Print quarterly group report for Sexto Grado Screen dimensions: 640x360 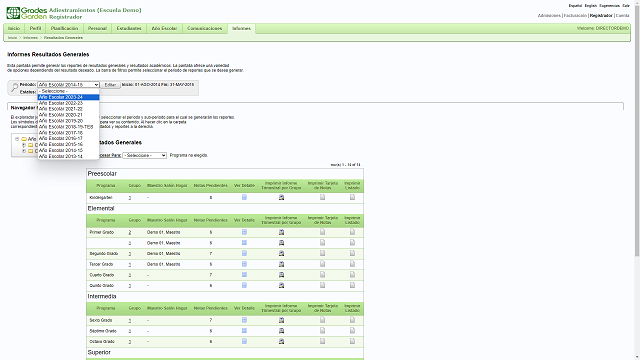pos(281,320)
